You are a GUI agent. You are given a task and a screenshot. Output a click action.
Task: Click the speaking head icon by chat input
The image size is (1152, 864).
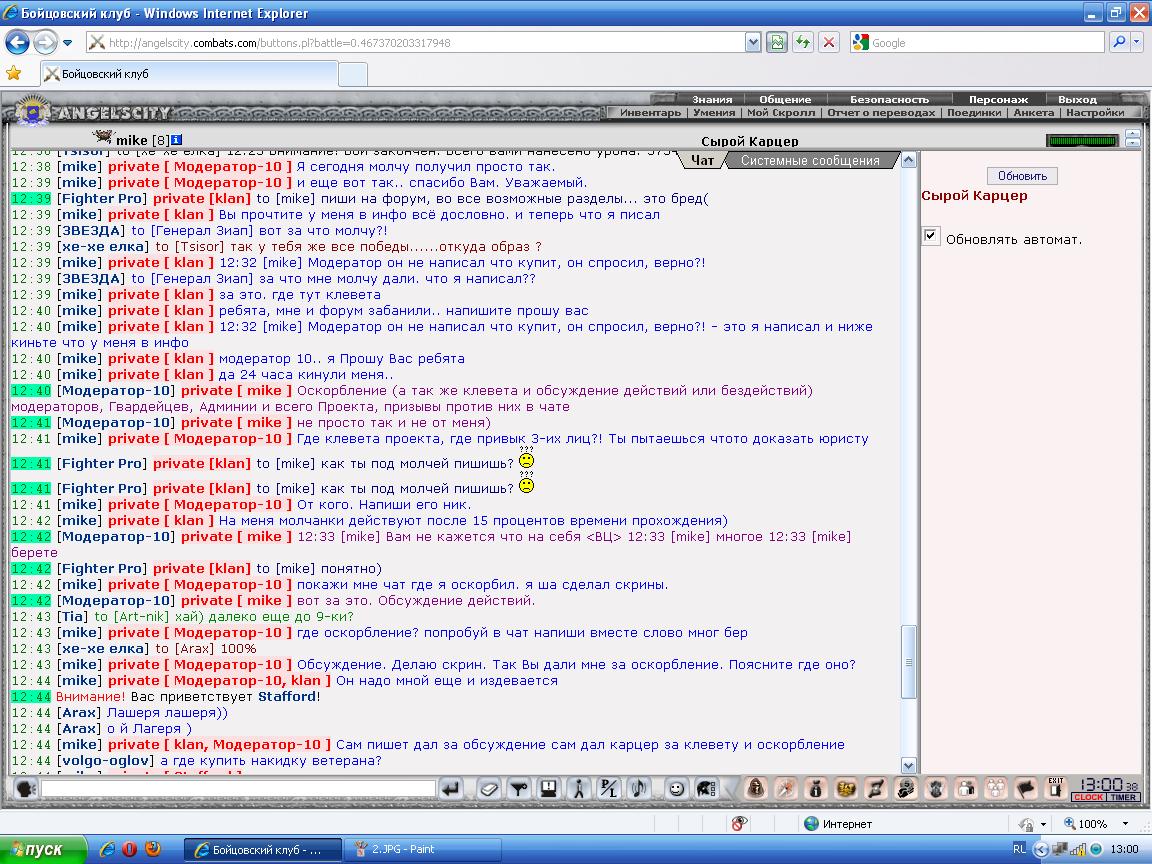click(25, 789)
